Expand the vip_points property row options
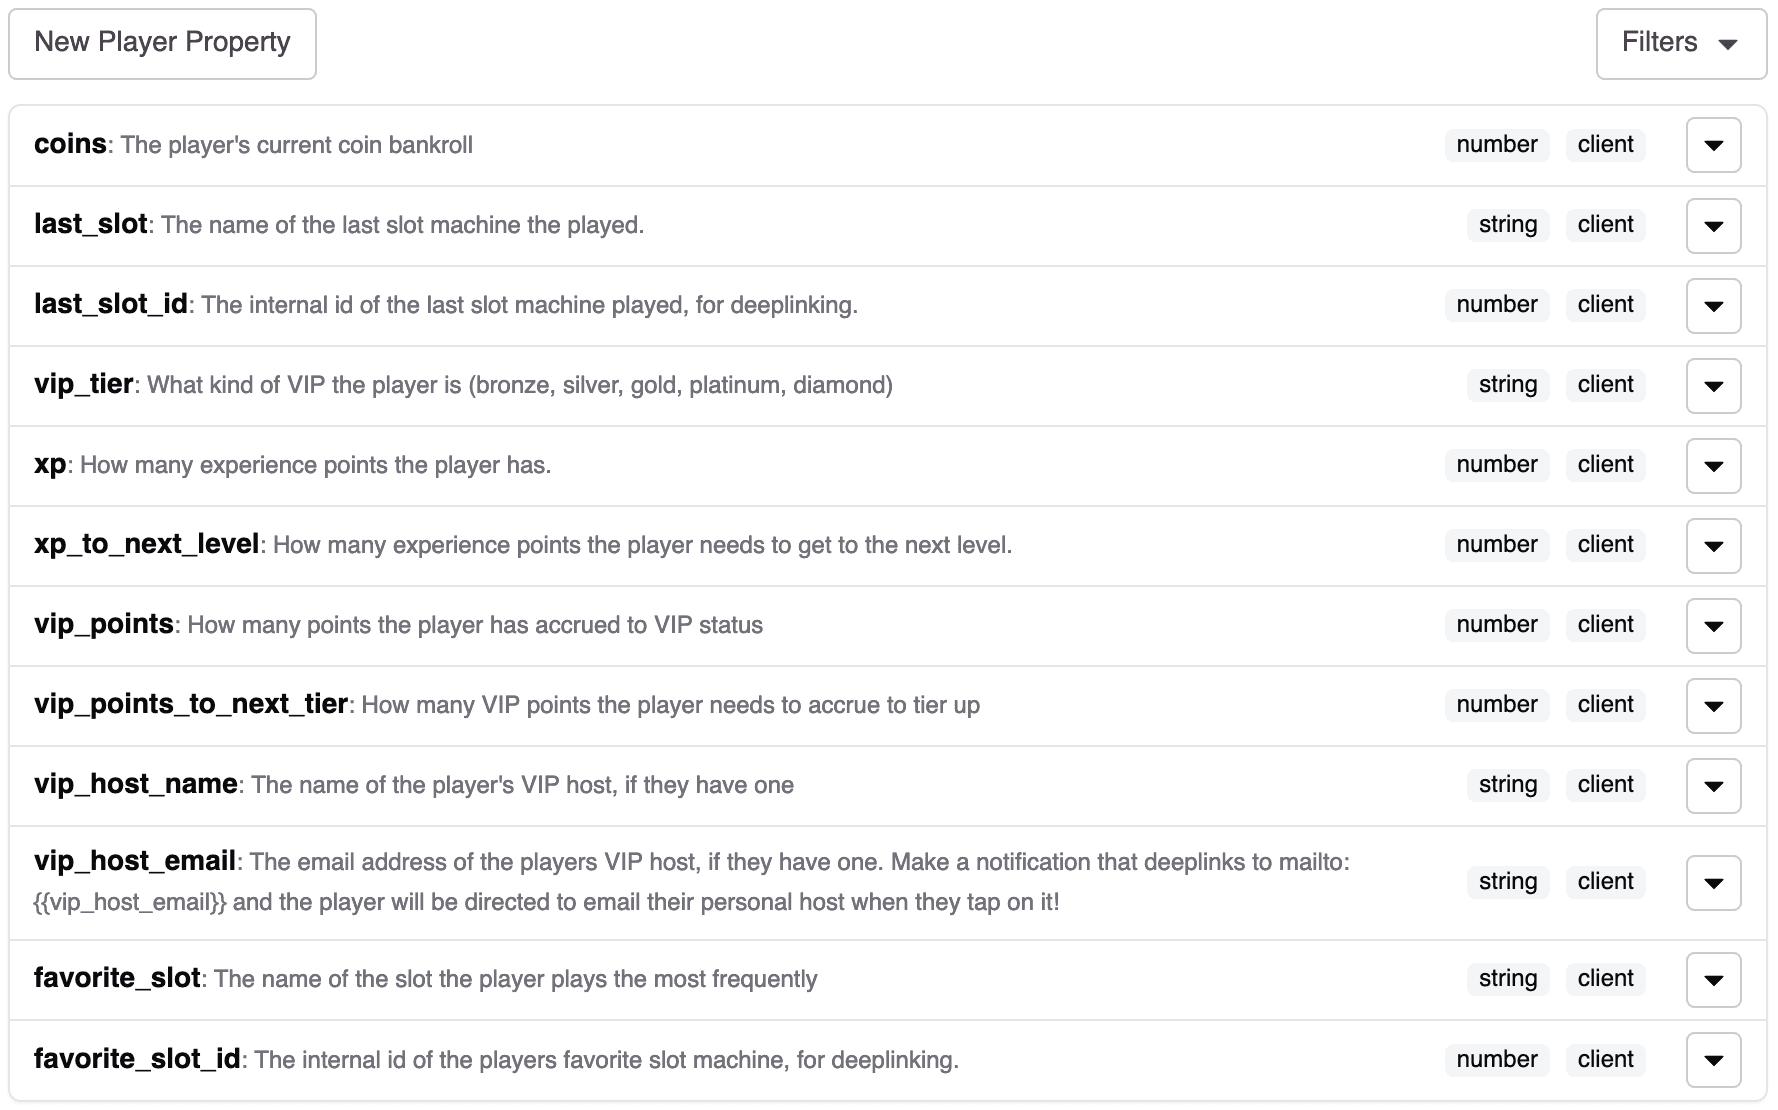This screenshot has height=1110, width=1778. click(1713, 625)
